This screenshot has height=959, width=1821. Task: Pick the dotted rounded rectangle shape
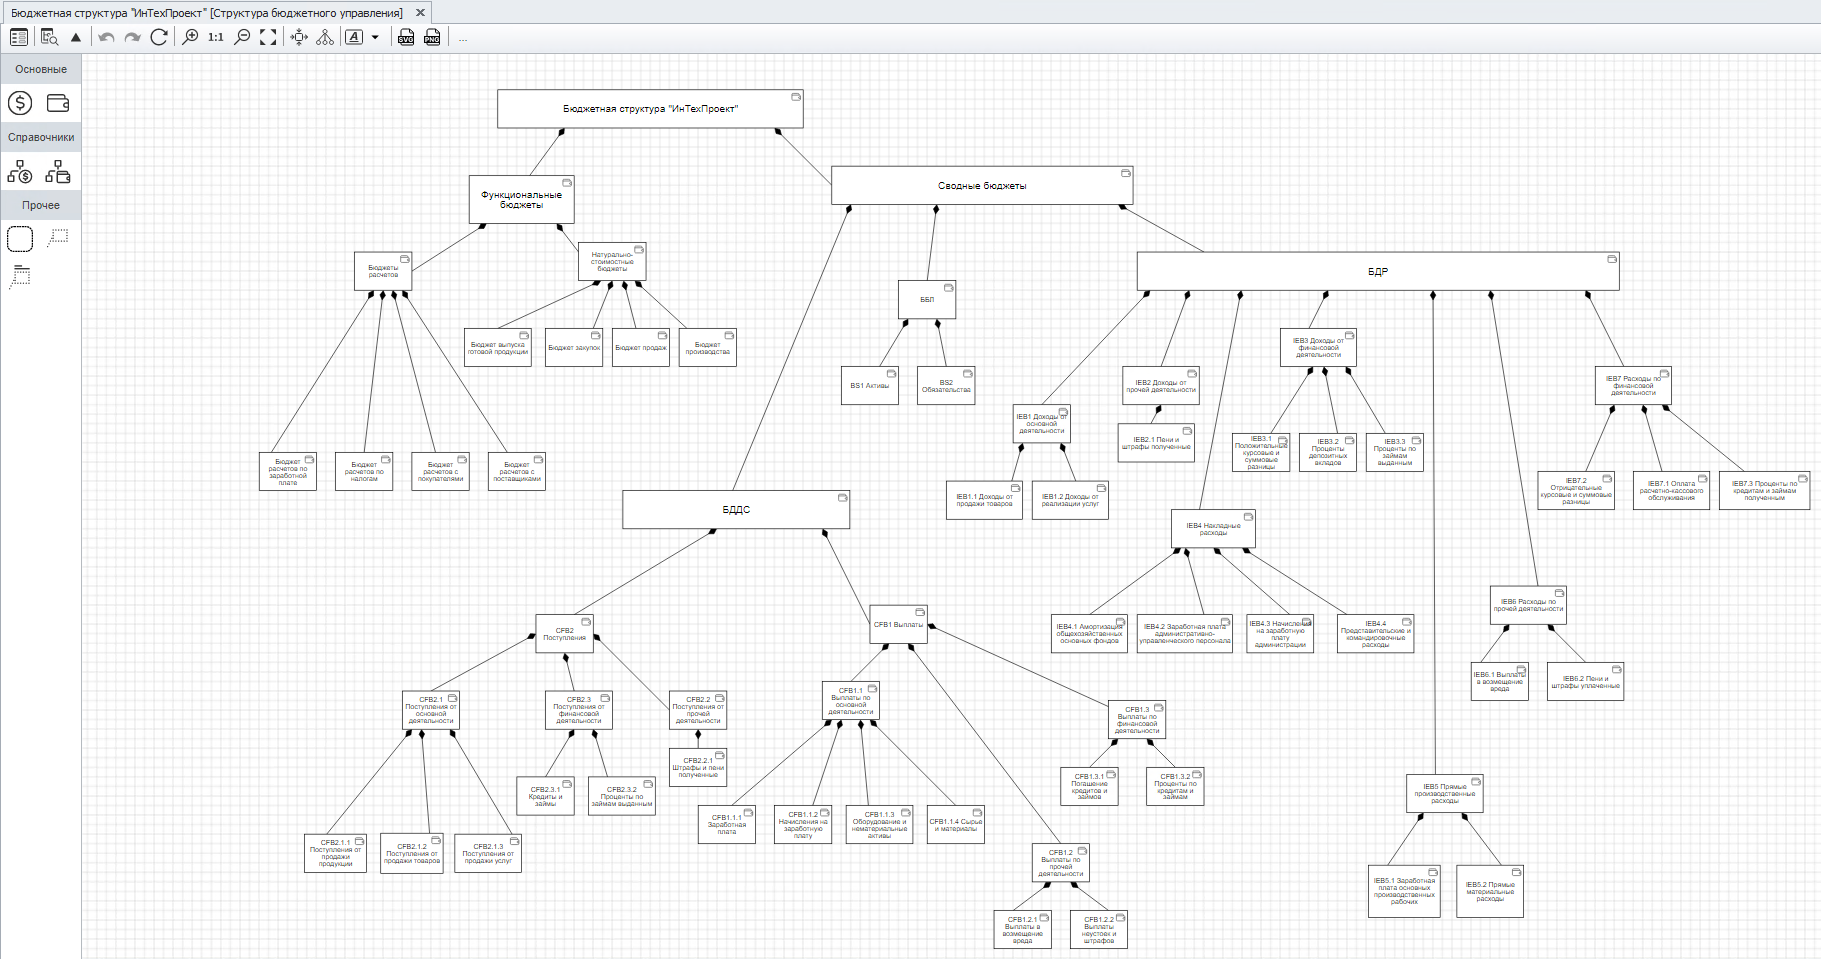click(x=20, y=238)
